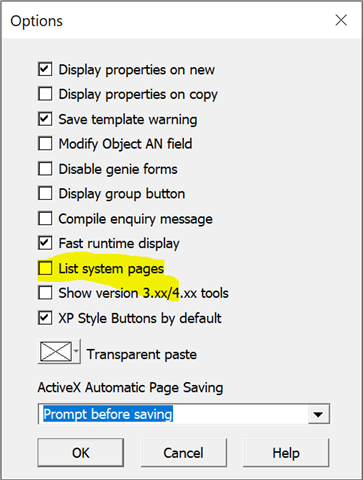
Task: Enable the highlighted List system pages checkbox
Action: (x=45, y=268)
